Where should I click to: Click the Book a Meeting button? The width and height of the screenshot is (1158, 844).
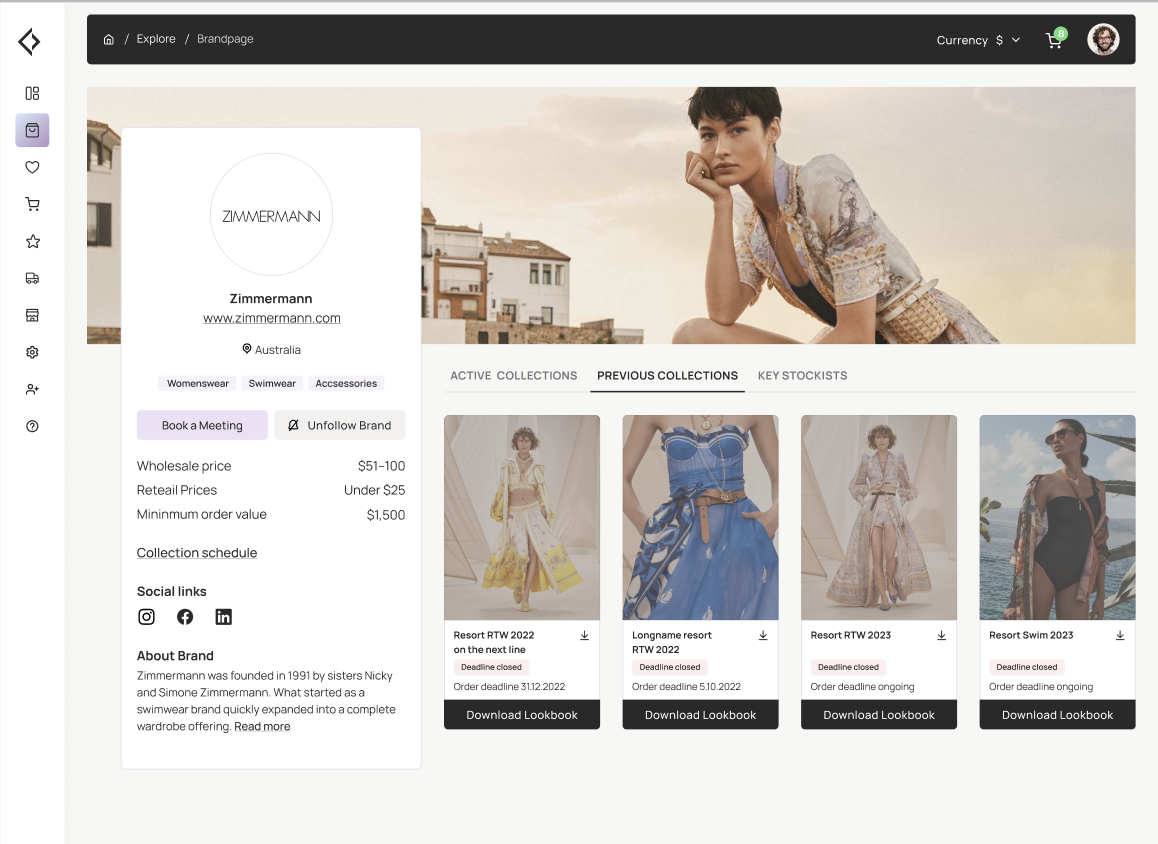click(x=202, y=425)
